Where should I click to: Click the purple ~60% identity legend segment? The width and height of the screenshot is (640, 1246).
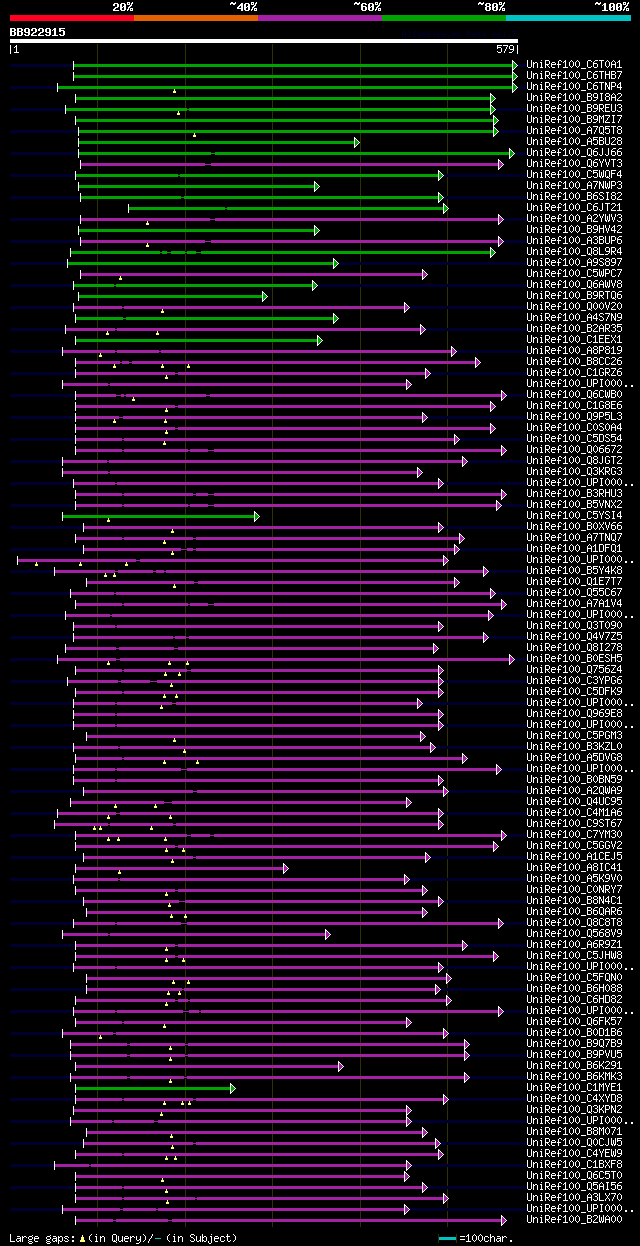point(320,18)
